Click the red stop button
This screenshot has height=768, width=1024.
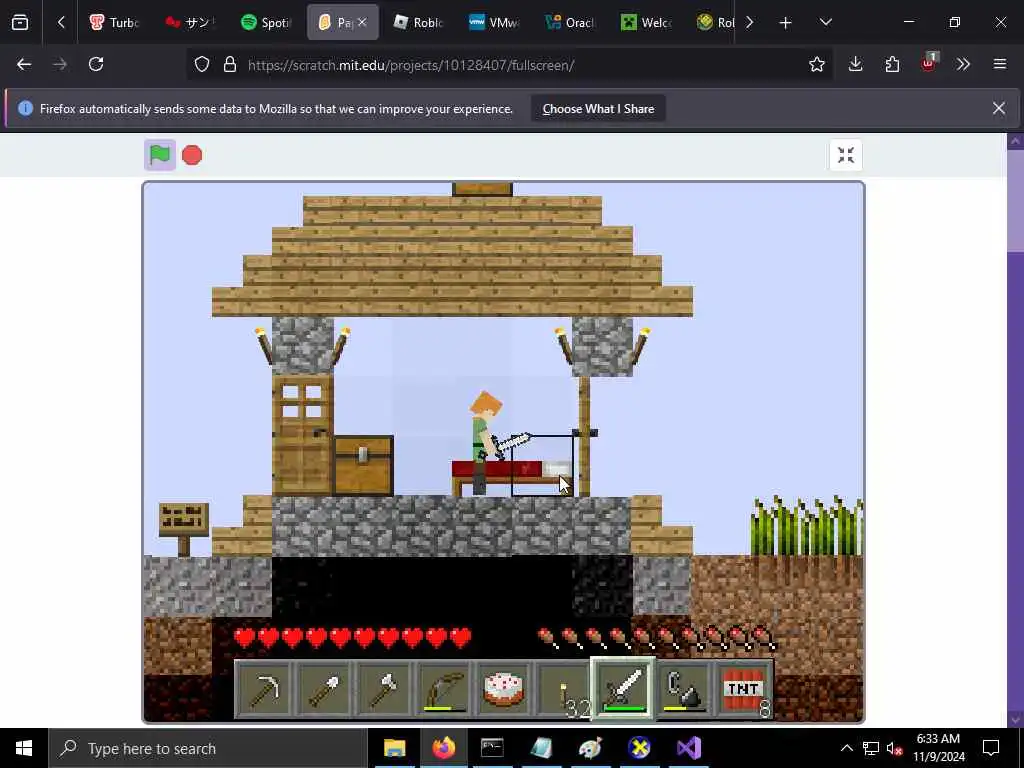coord(192,155)
